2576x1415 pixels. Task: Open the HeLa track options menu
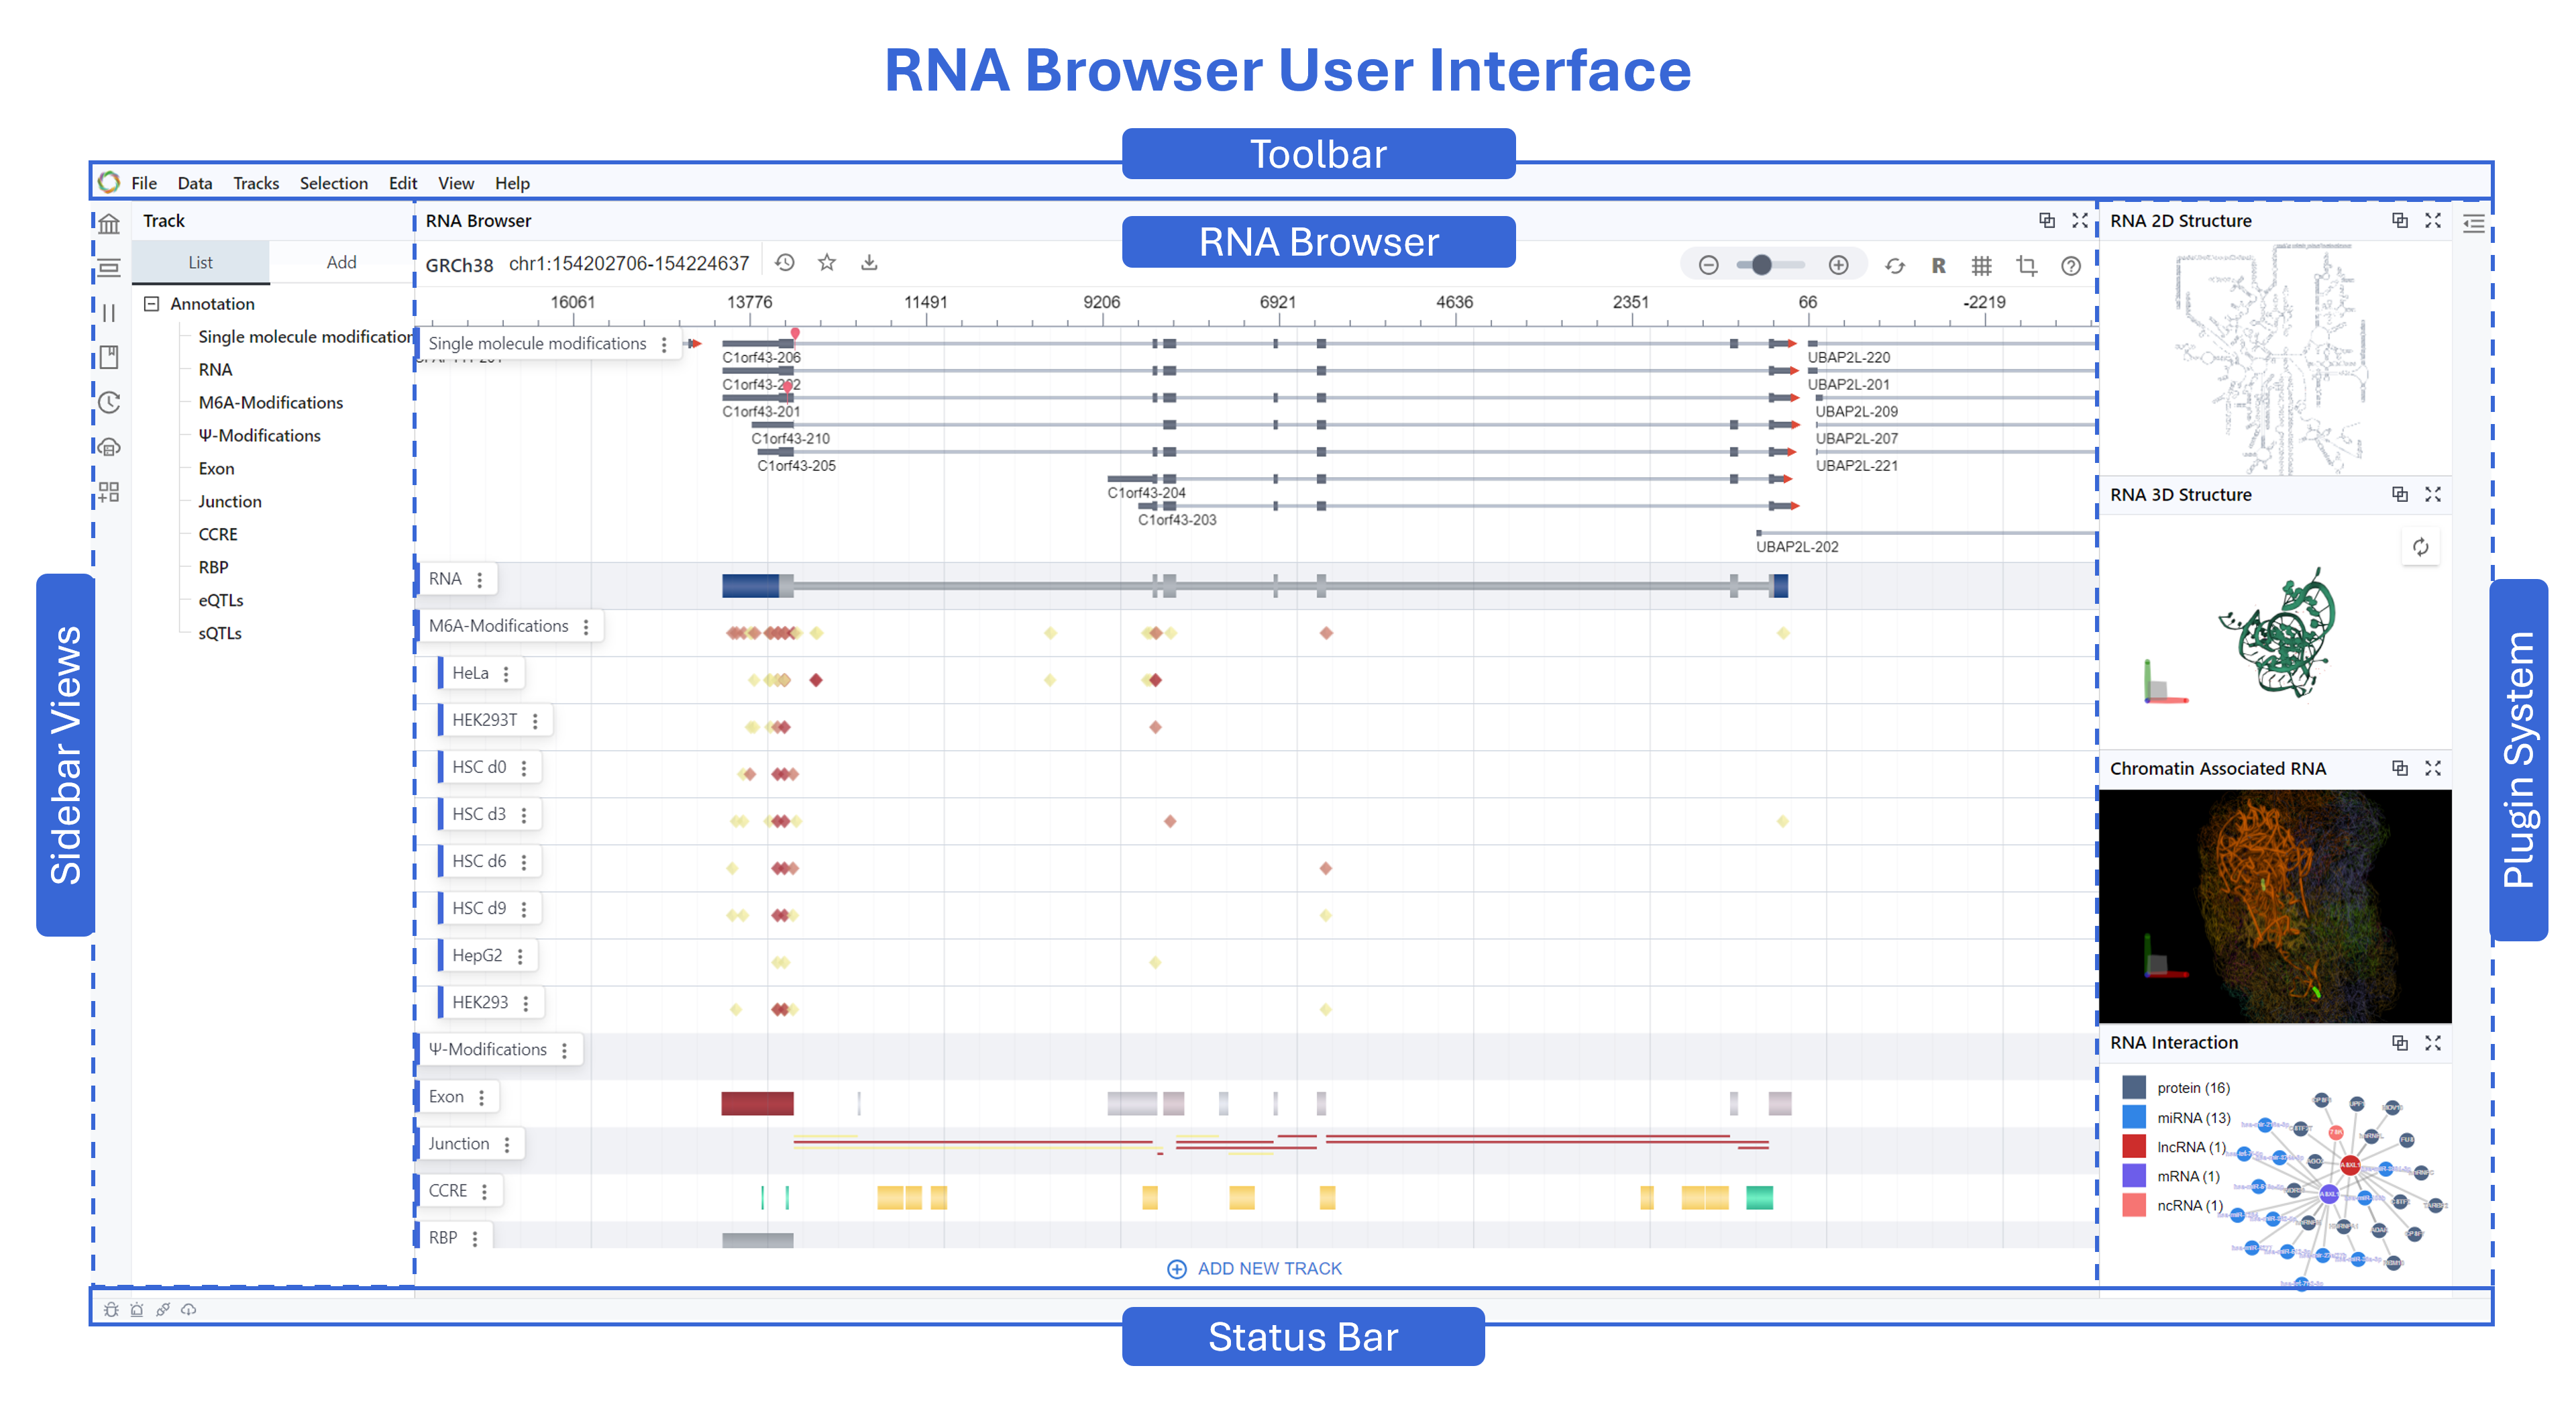click(506, 674)
